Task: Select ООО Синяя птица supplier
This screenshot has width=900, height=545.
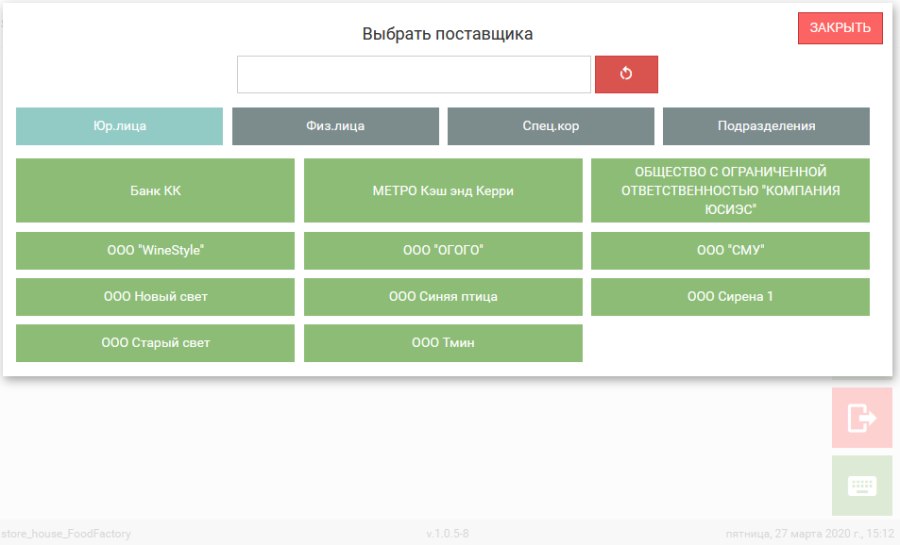Action: coord(443,297)
